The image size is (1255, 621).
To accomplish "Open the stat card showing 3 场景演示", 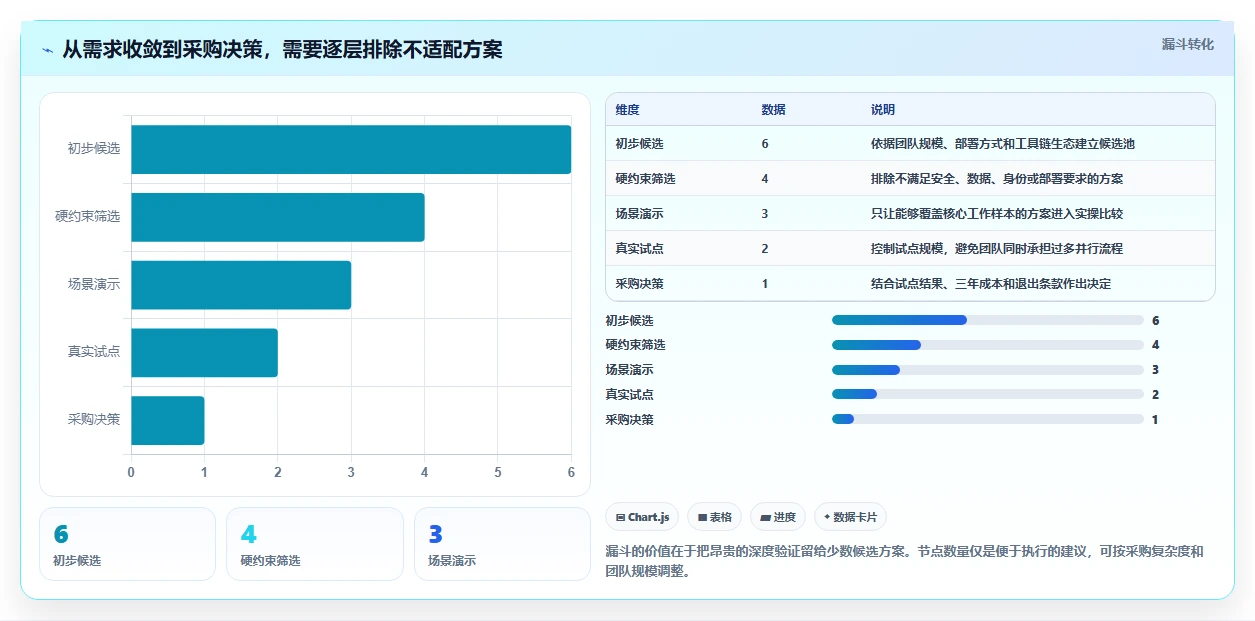I will pyautogui.click(x=502, y=544).
